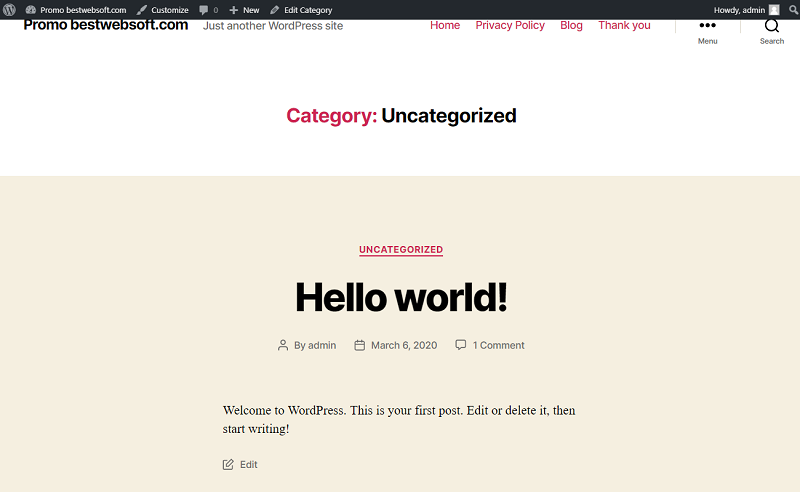
Task: Click the Customize paintbrush icon
Action: click(141, 10)
